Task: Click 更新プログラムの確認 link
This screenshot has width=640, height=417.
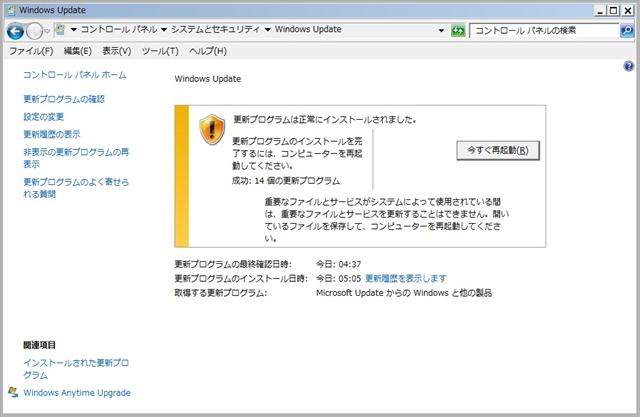Action: 64,99
